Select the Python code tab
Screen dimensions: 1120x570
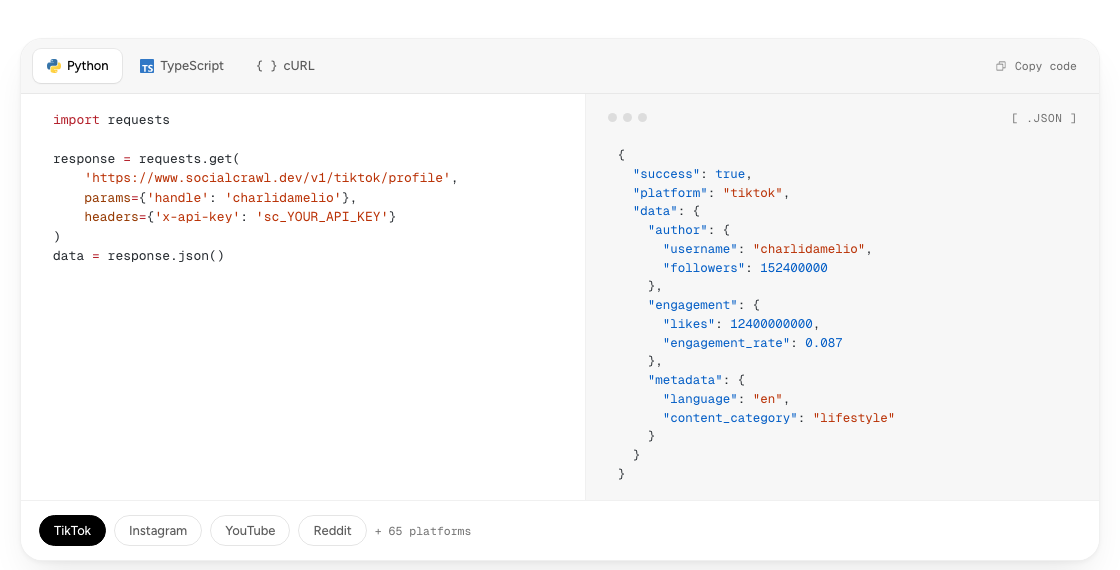[77, 66]
